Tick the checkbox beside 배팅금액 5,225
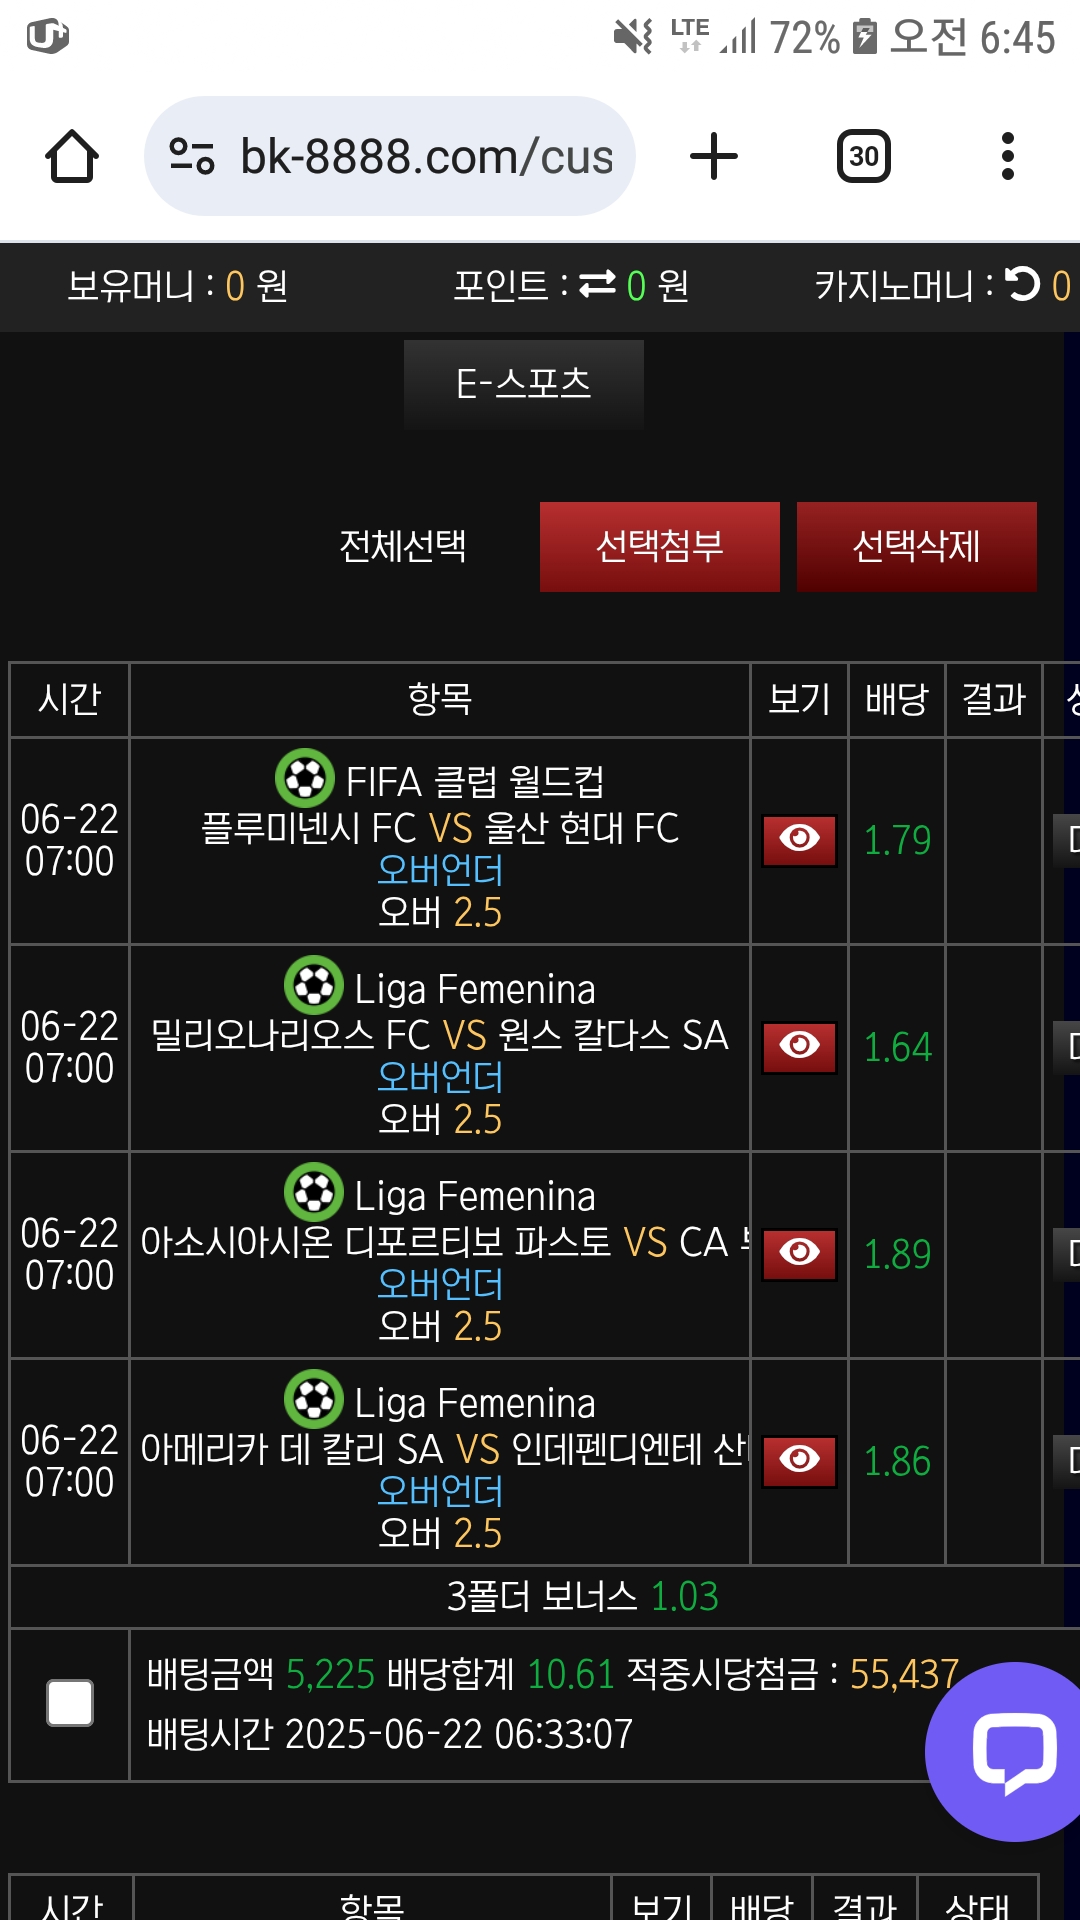 pos(70,1703)
